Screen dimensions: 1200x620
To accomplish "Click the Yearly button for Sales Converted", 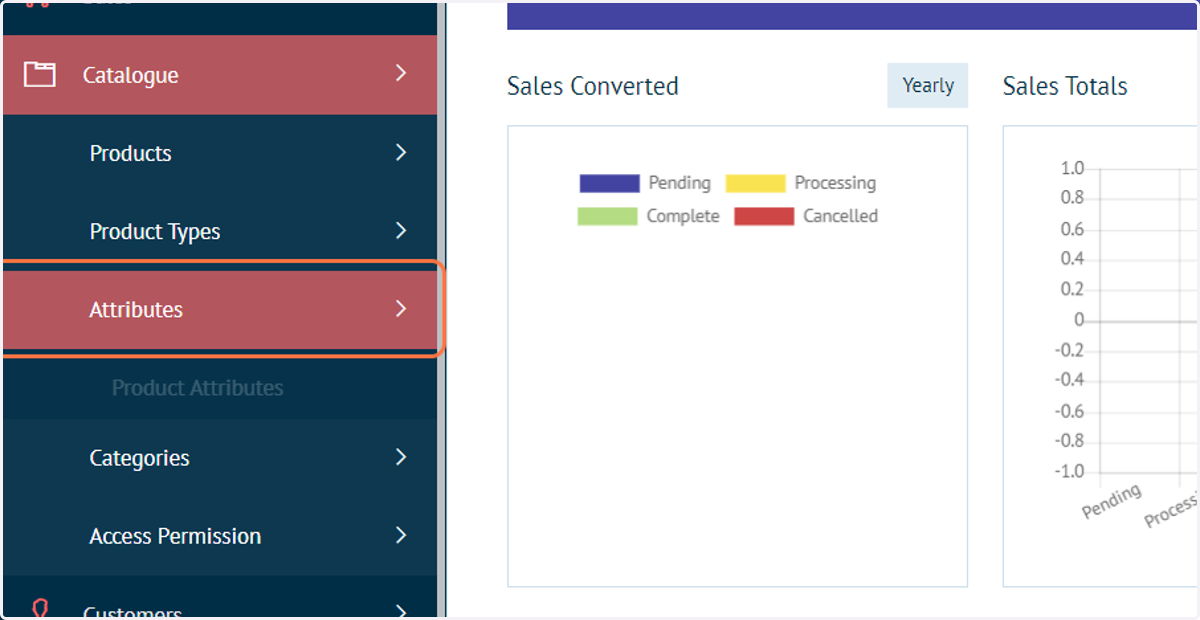I will click(x=928, y=85).
